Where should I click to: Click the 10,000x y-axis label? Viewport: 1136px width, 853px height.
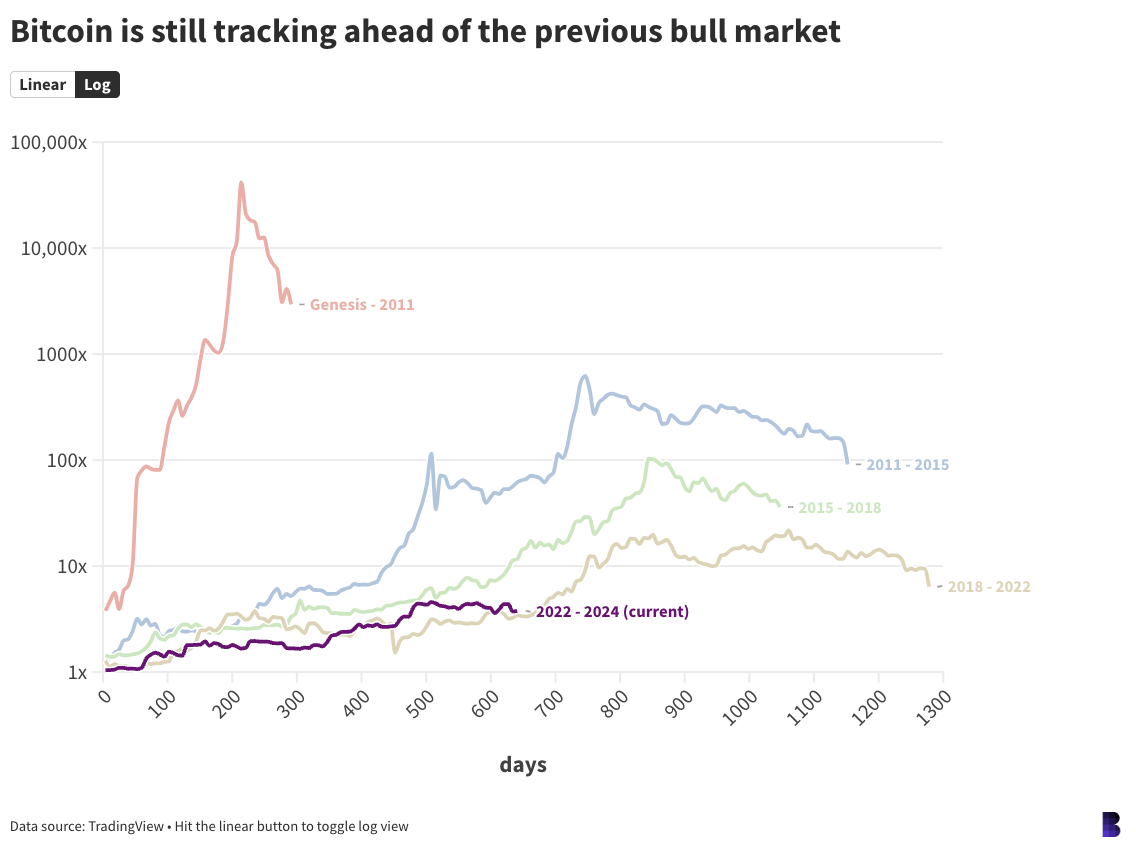pyautogui.click(x=54, y=248)
